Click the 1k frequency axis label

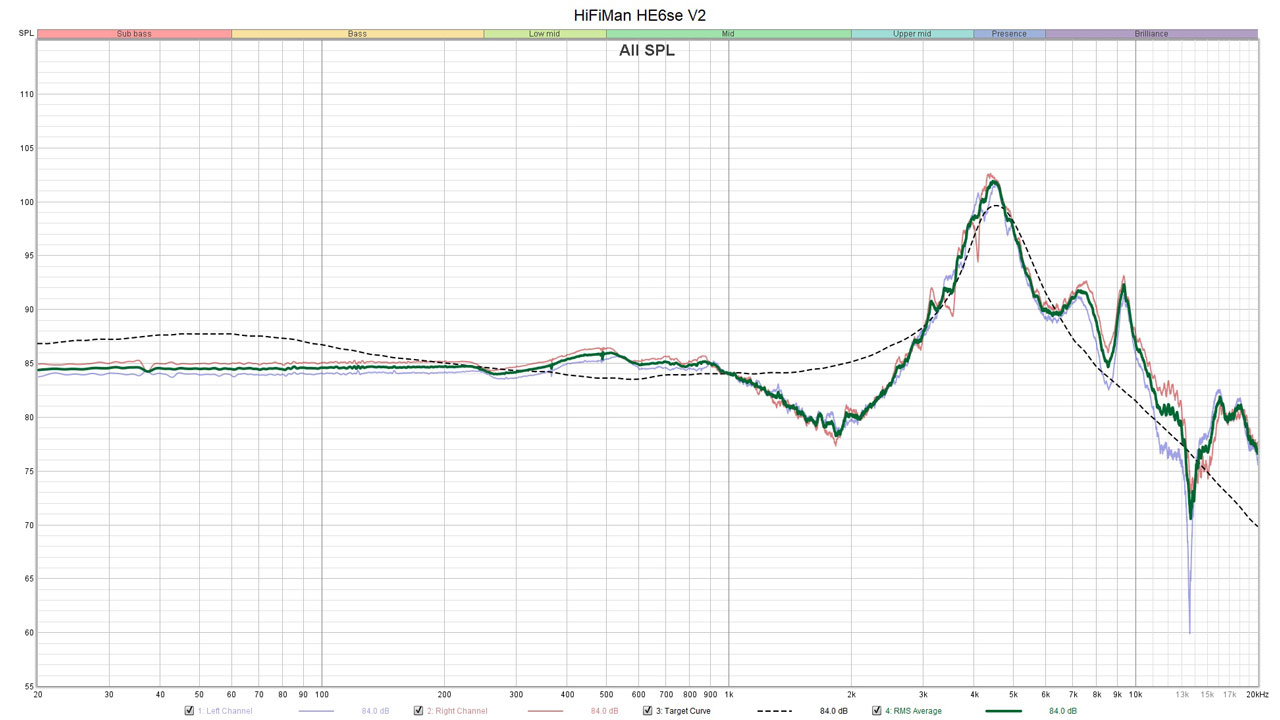click(728, 694)
